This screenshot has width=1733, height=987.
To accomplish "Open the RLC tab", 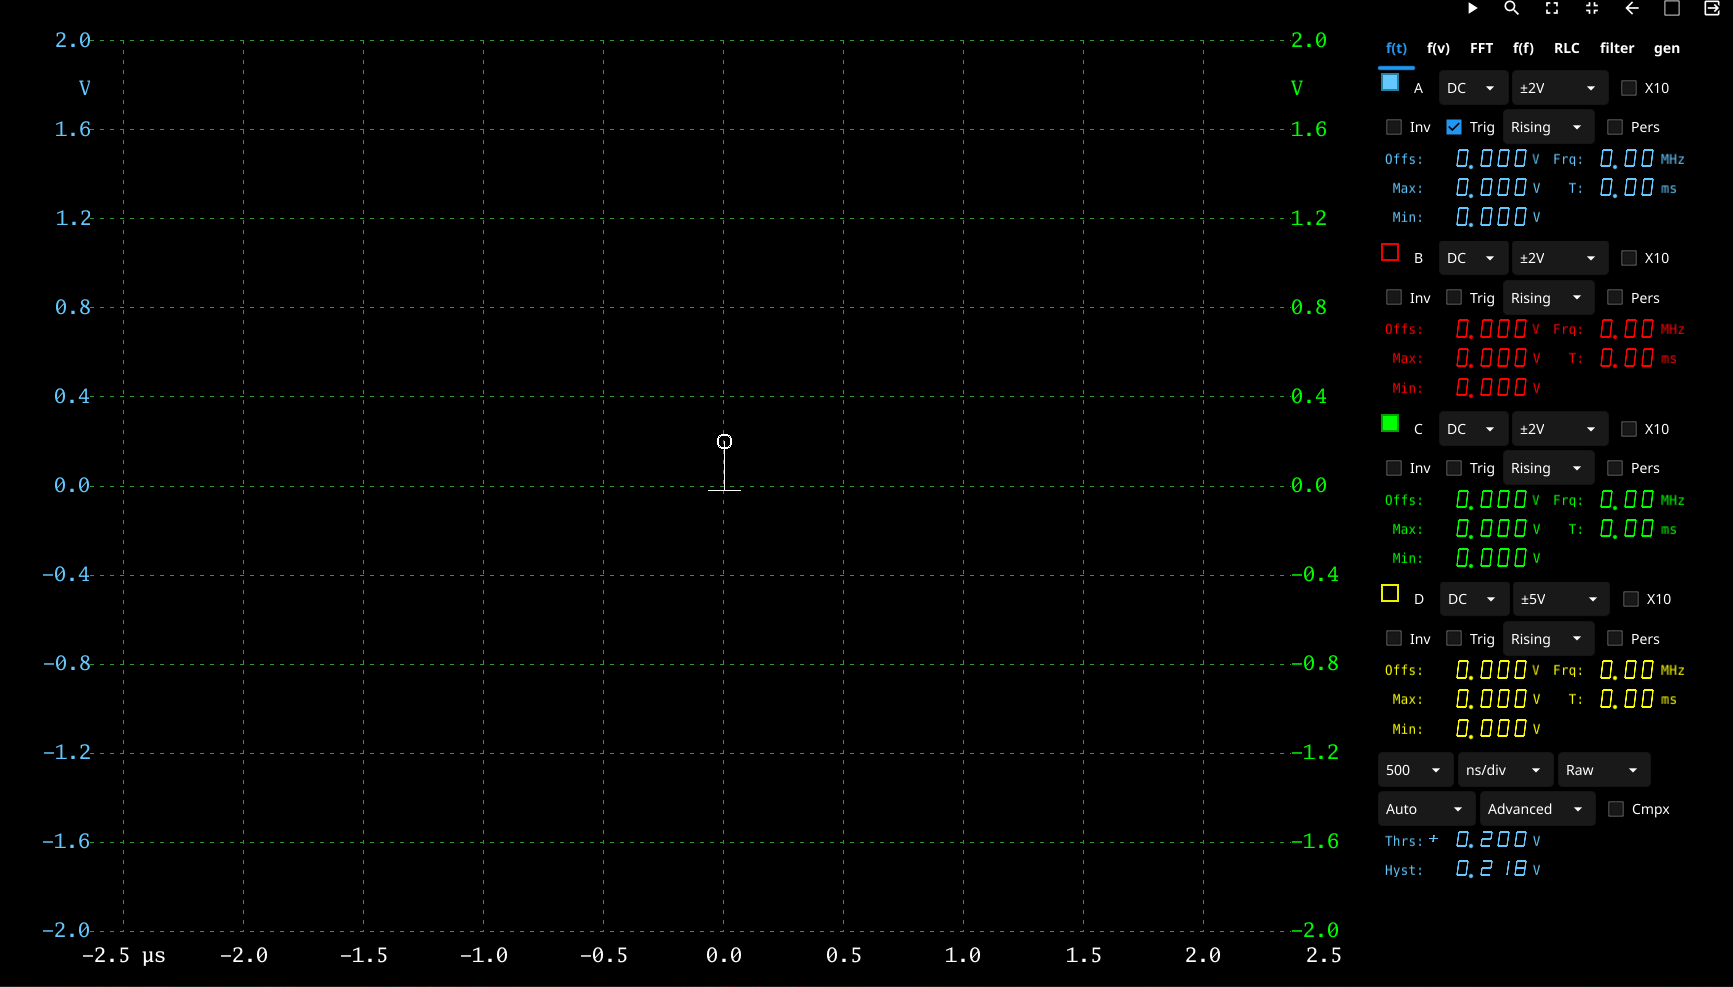I will pyautogui.click(x=1567, y=48).
